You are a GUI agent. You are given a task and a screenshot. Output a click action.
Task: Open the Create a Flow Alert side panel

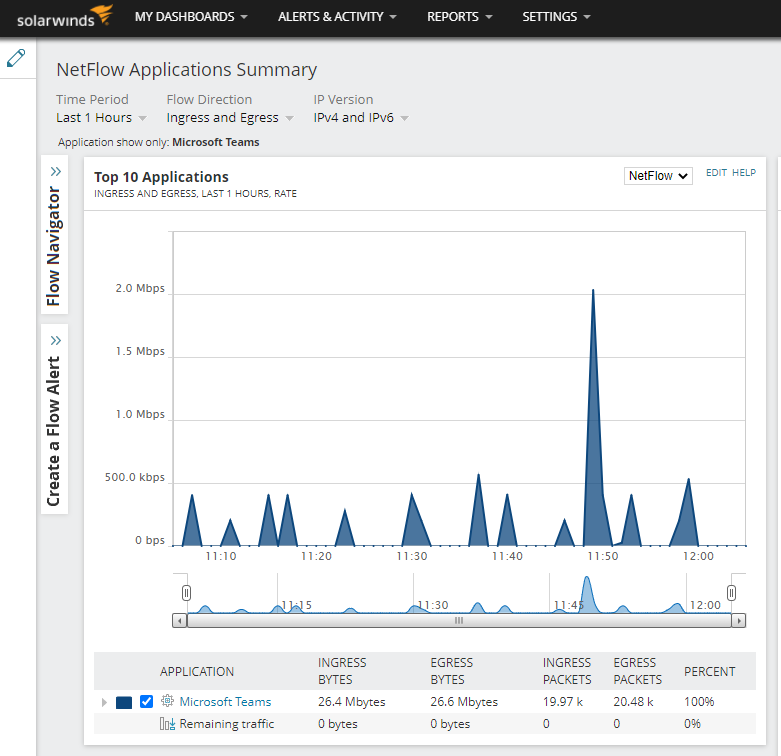[x=54, y=419]
